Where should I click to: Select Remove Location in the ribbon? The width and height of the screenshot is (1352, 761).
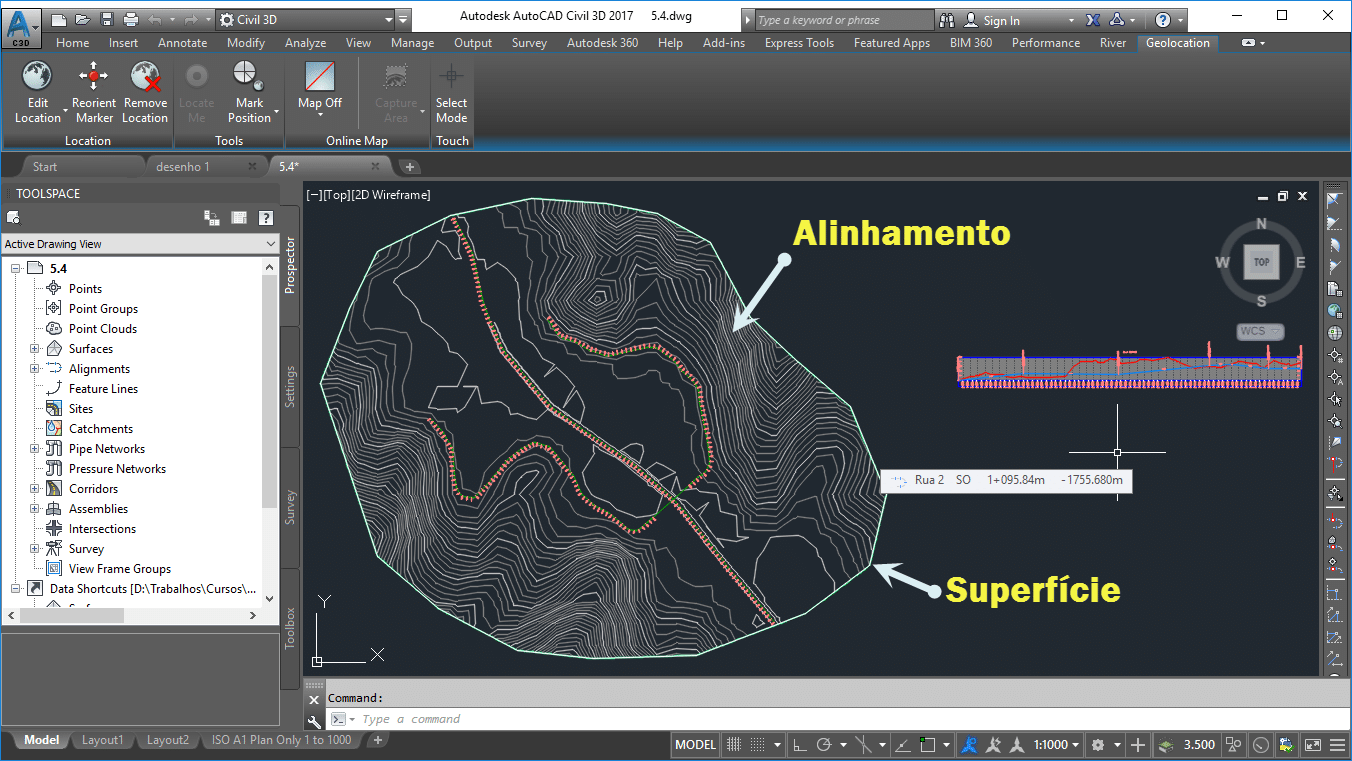coord(145,94)
